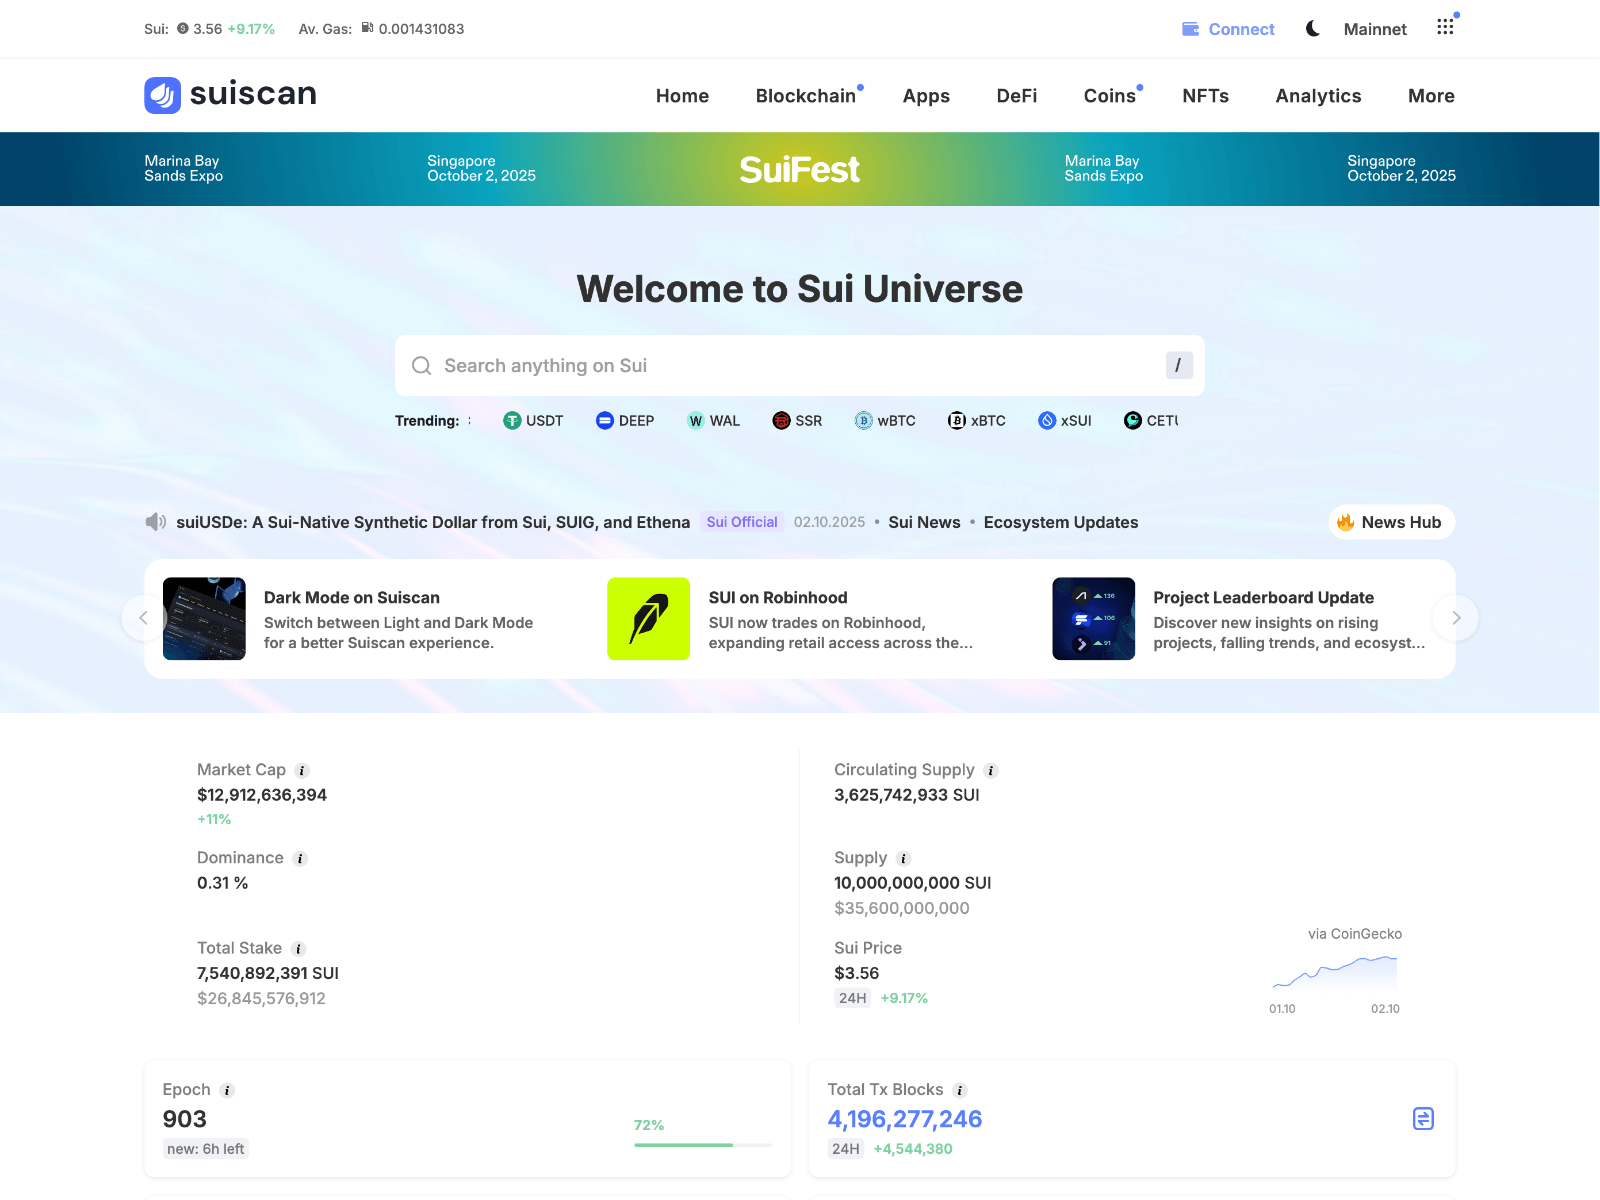This screenshot has width=1600, height=1200.
Task: Open the Blockchain menu
Action: pyautogui.click(x=806, y=96)
